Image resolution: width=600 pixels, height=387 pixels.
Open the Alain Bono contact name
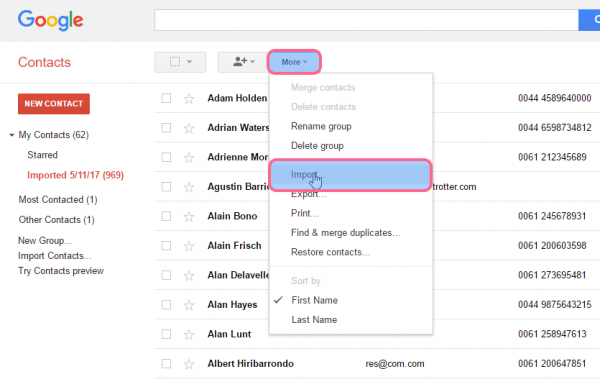pos(232,216)
